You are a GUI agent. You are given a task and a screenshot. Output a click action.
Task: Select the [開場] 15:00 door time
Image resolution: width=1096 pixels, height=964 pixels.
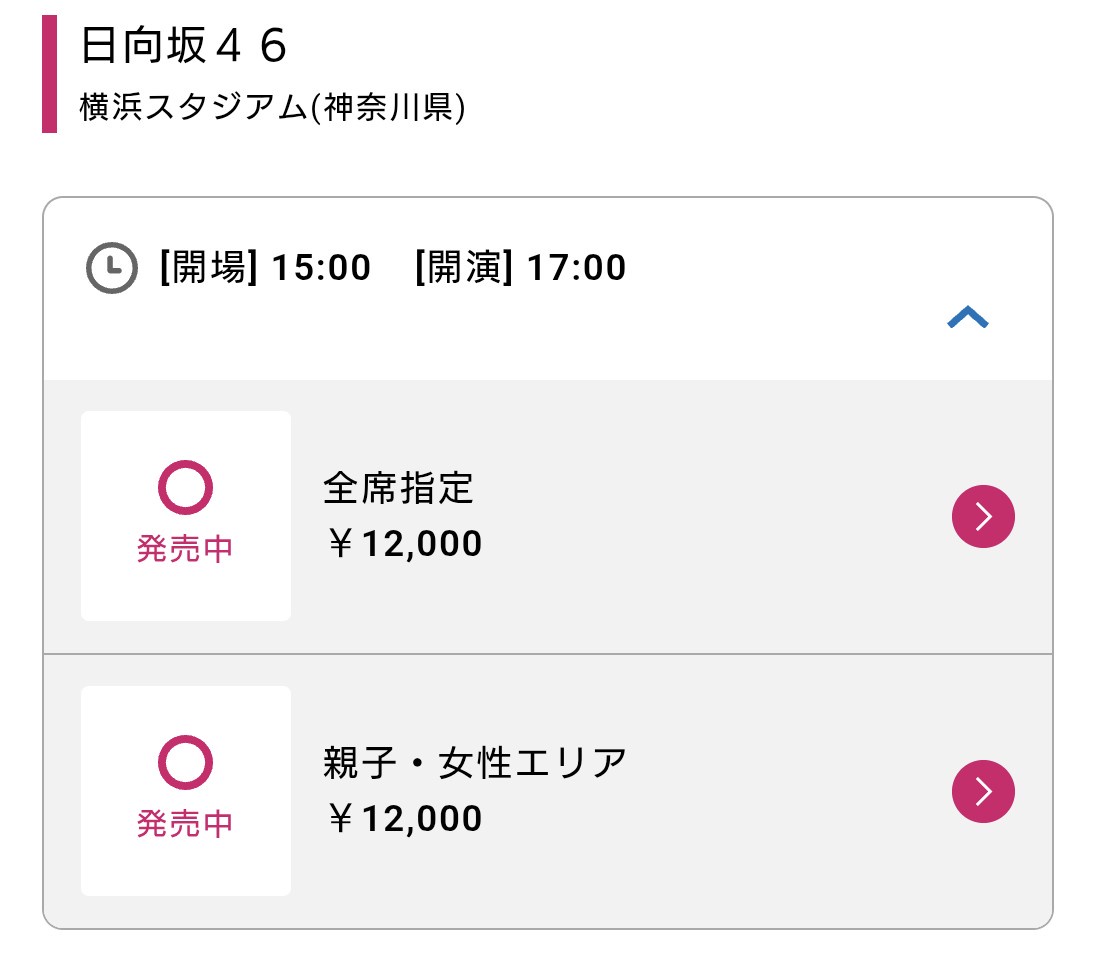tap(265, 268)
